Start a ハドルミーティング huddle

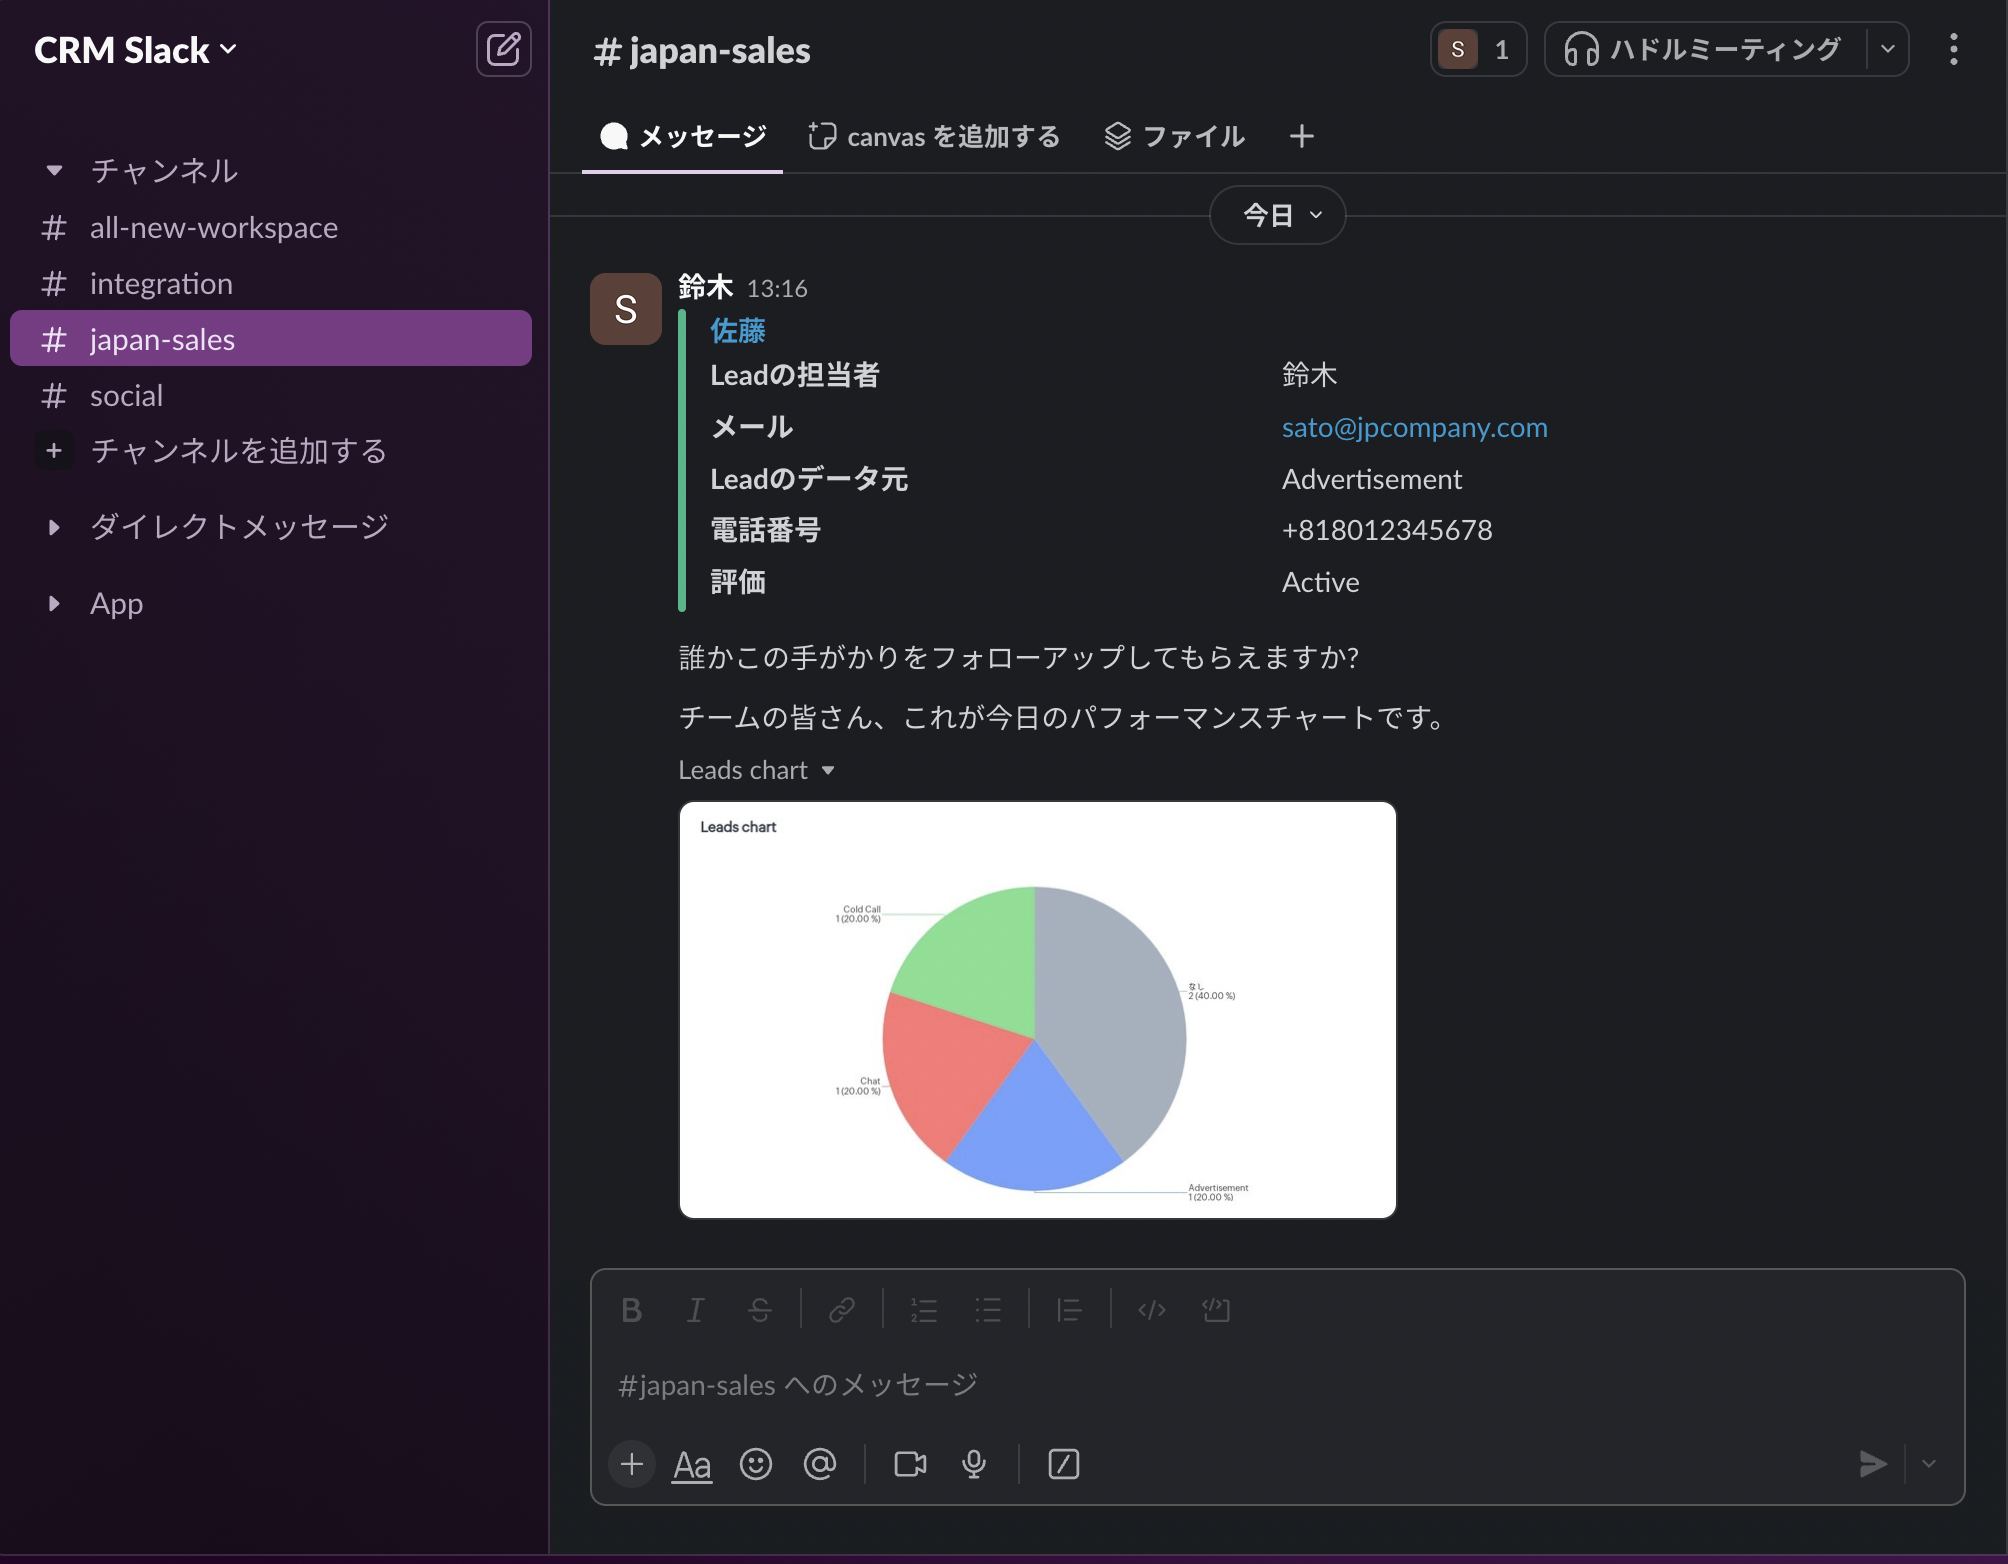click(x=1704, y=49)
